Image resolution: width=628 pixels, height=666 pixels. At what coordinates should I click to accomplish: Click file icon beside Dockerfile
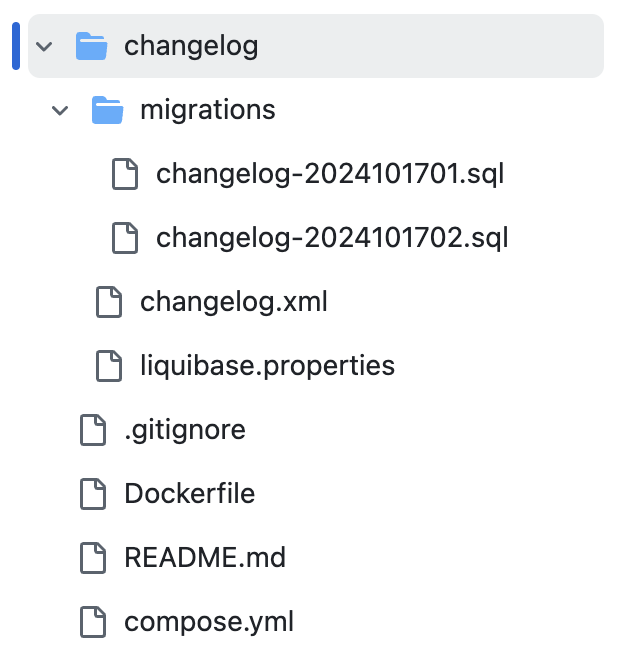[93, 494]
